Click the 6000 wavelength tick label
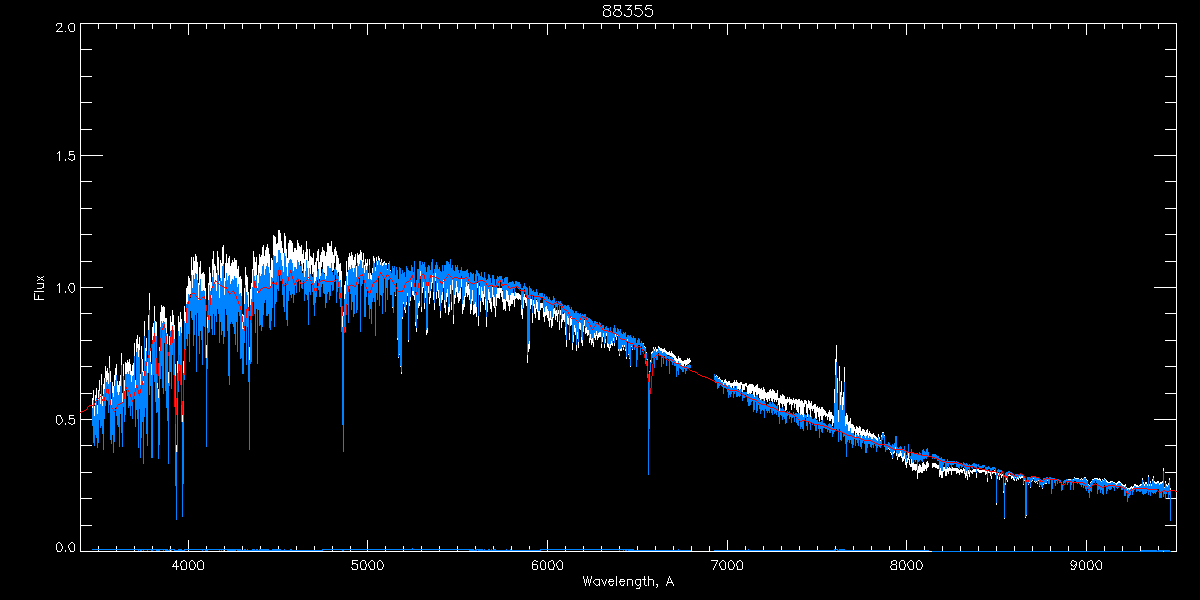1200x600 pixels. pyautogui.click(x=548, y=566)
